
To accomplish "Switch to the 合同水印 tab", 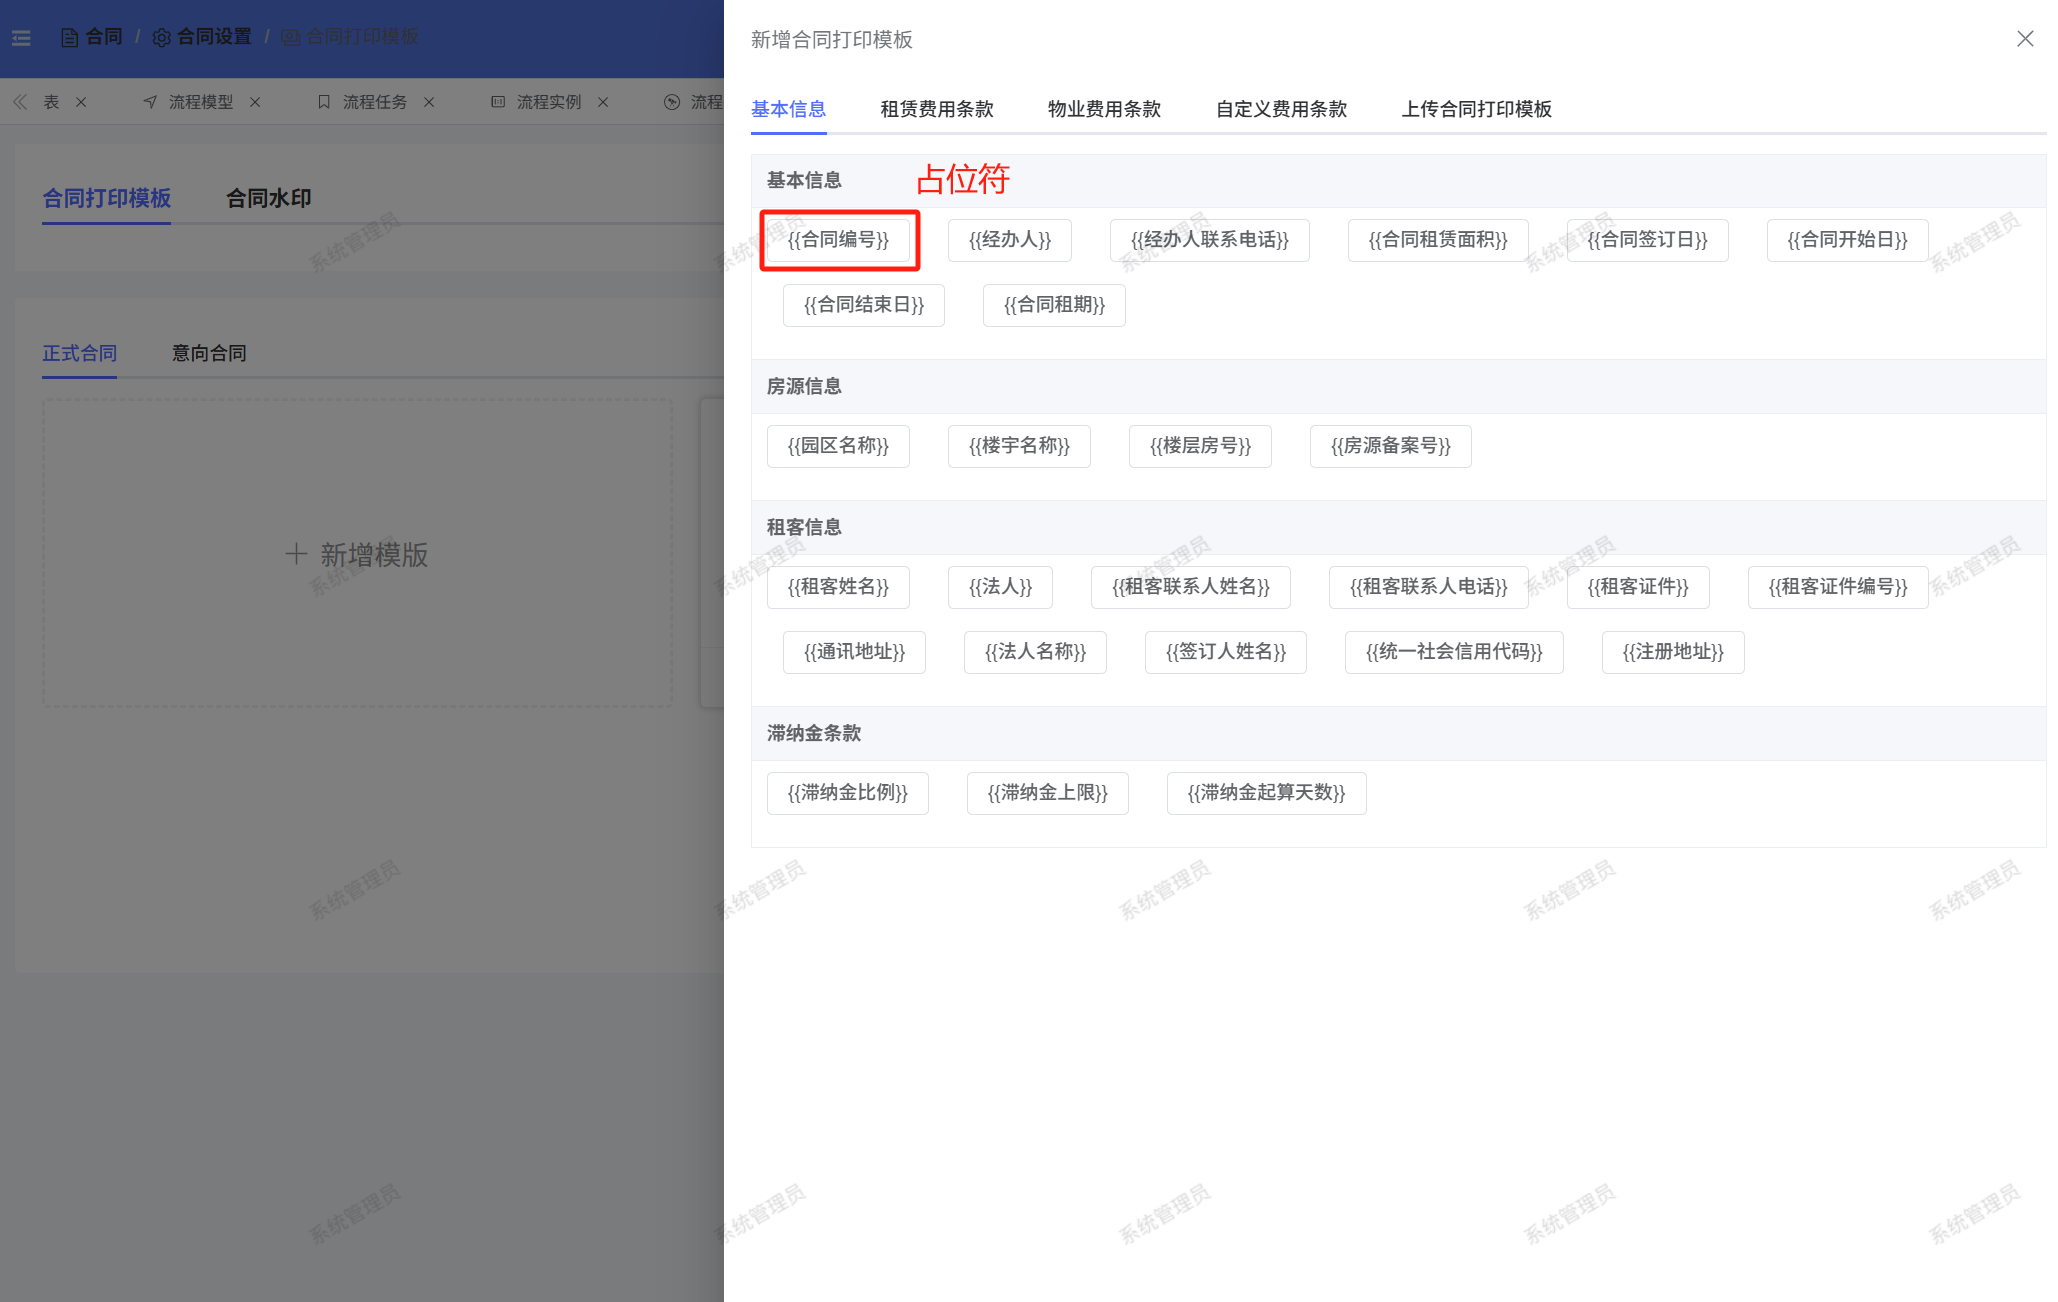I will point(268,198).
